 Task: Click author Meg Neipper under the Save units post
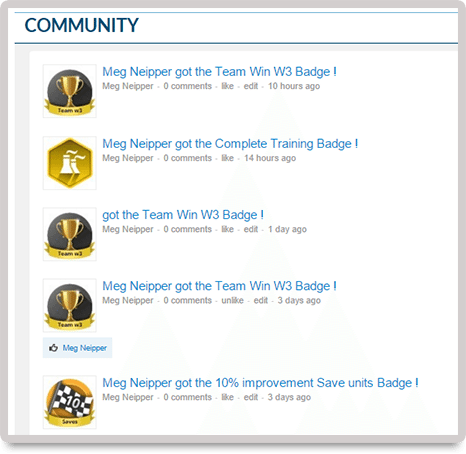click(x=128, y=397)
